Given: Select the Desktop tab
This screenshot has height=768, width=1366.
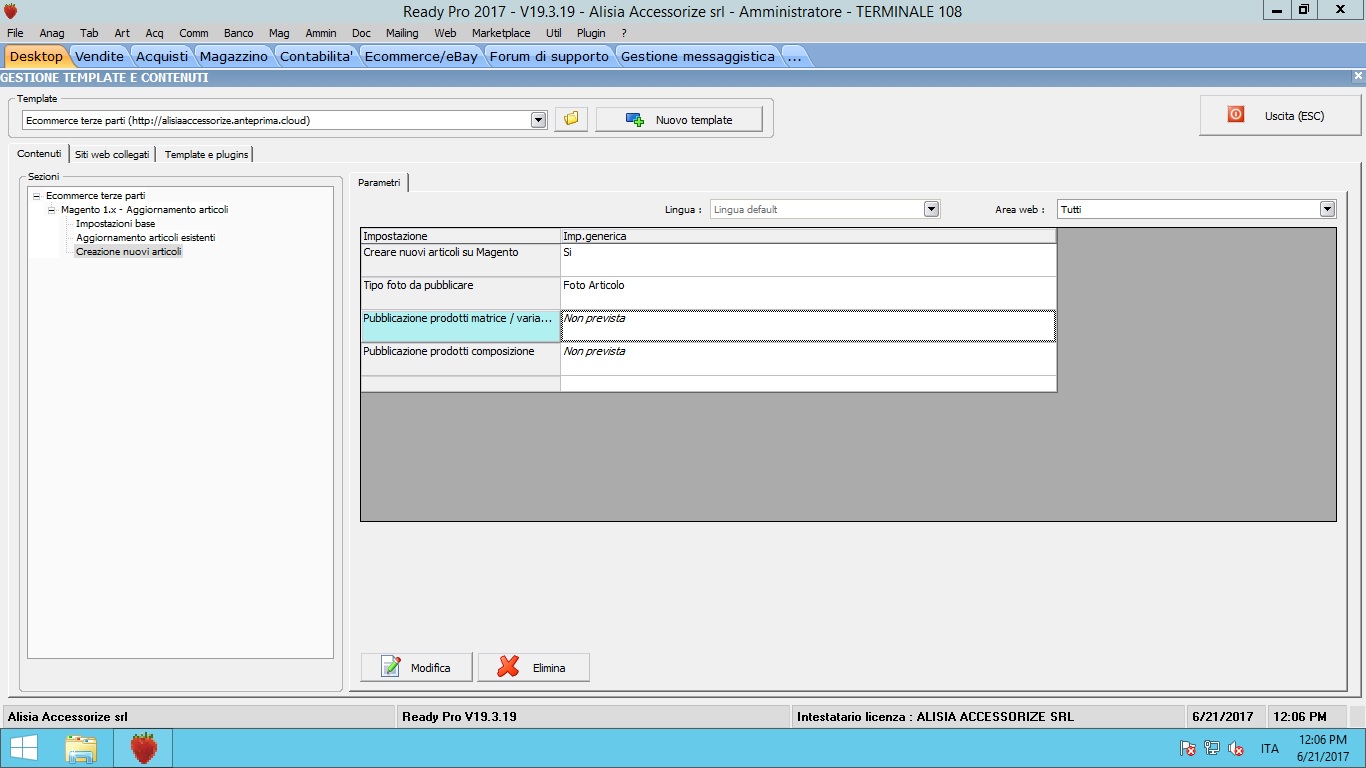Looking at the screenshot, I should point(36,56).
